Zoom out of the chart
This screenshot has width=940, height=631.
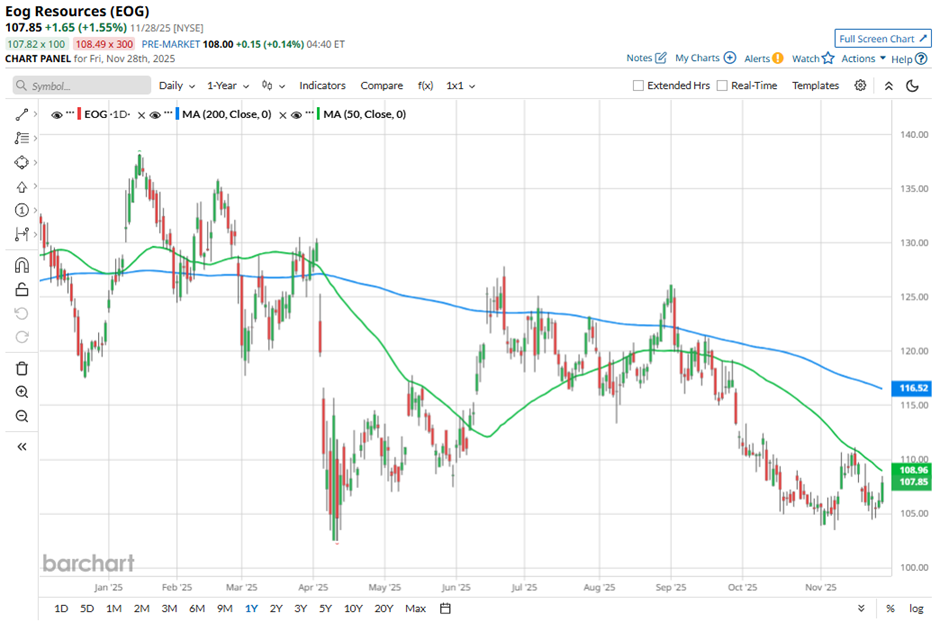[22, 416]
